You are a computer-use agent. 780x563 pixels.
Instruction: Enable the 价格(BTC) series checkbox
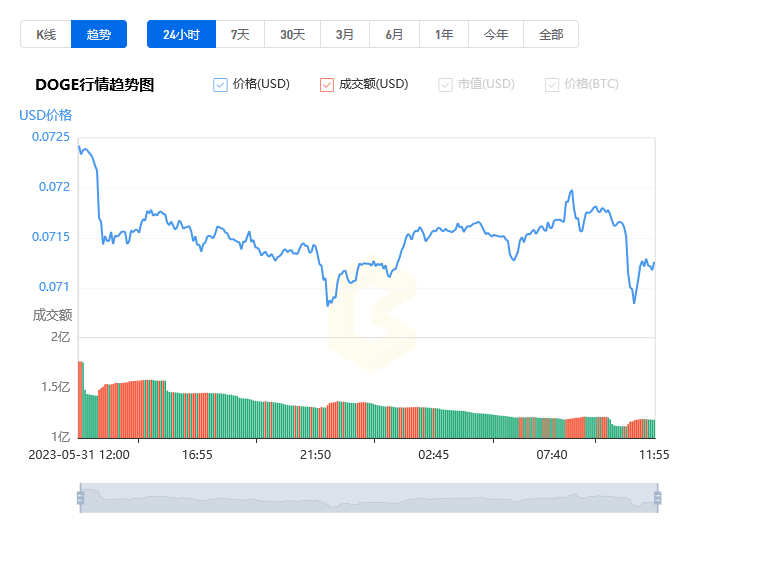552,85
